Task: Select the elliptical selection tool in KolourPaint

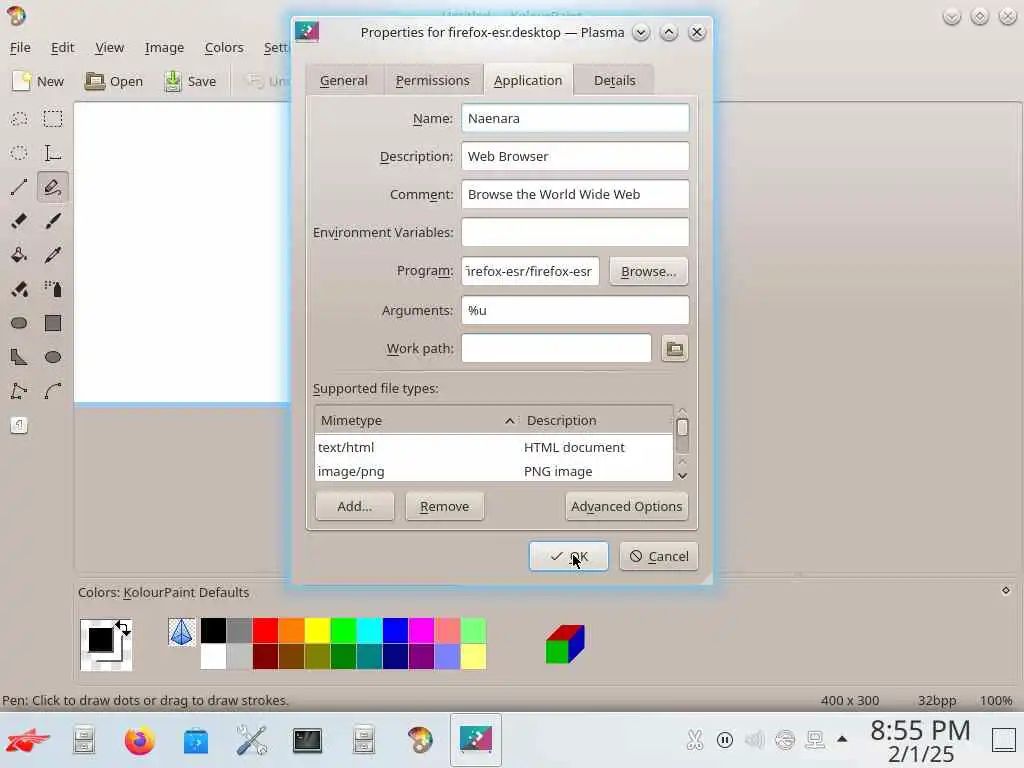Action: coord(19,153)
